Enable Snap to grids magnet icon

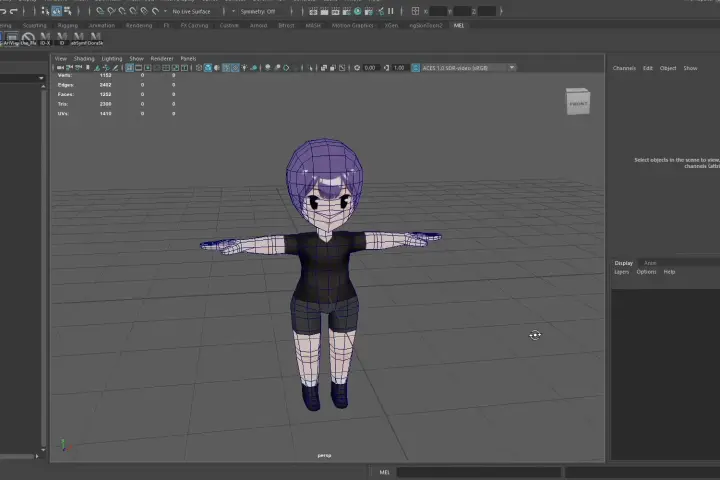pos(100,11)
